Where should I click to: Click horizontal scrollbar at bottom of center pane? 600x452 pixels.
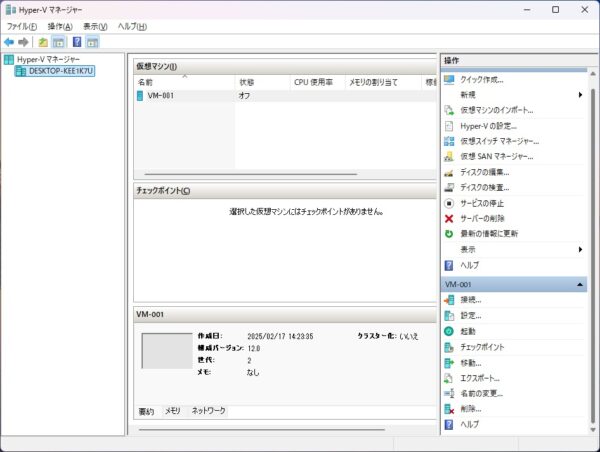tap(262, 430)
